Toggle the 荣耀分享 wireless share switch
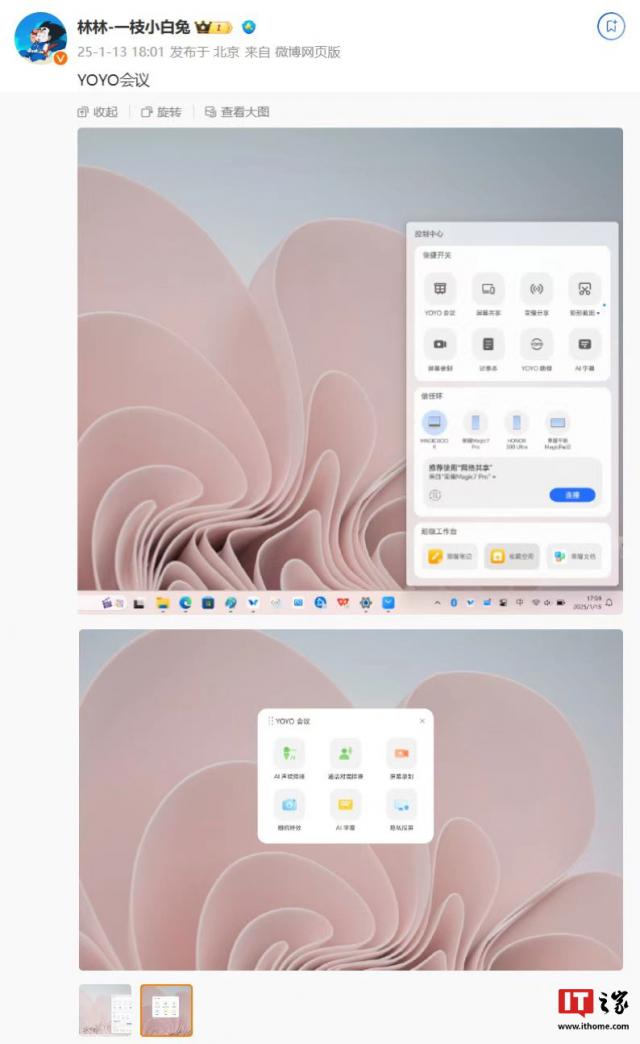Image resolution: width=640 pixels, height=1044 pixels. pos(536,290)
